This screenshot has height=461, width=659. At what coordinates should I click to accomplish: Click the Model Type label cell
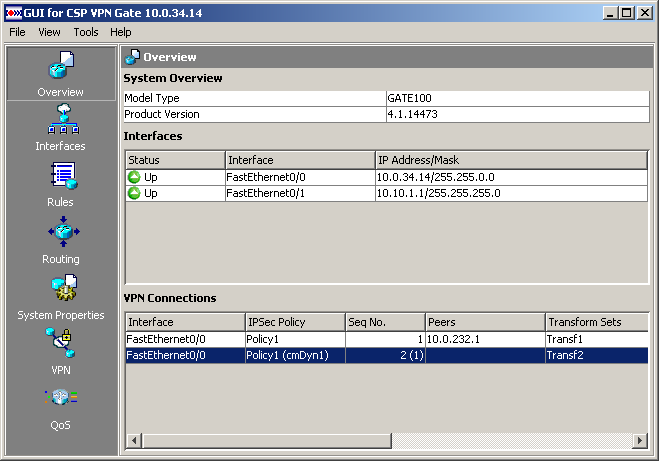pyautogui.click(x=255, y=98)
